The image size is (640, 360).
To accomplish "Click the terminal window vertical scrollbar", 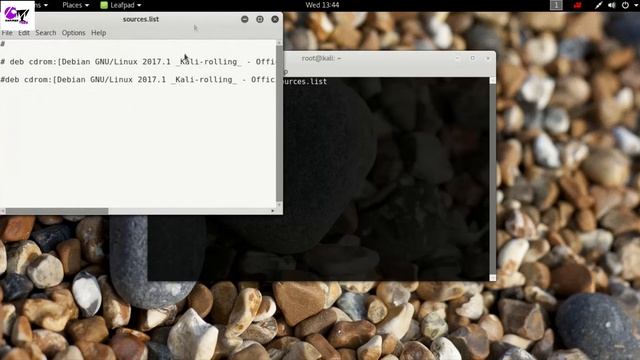I will click(x=493, y=179).
